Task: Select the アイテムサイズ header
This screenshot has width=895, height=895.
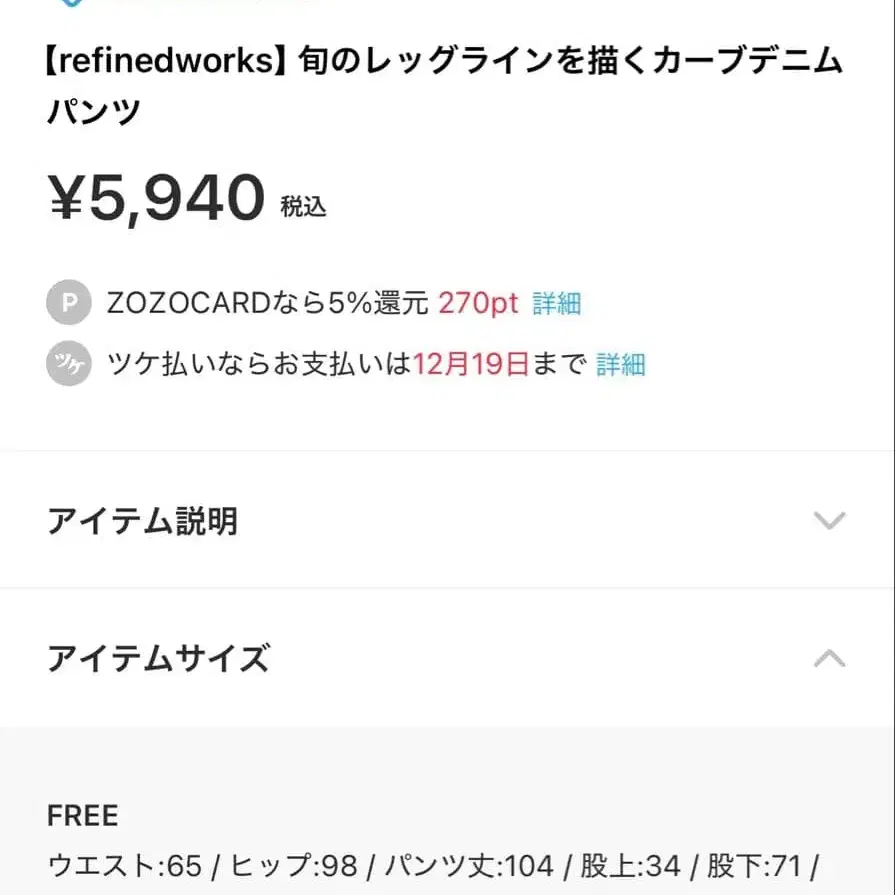Action: pos(157,658)
